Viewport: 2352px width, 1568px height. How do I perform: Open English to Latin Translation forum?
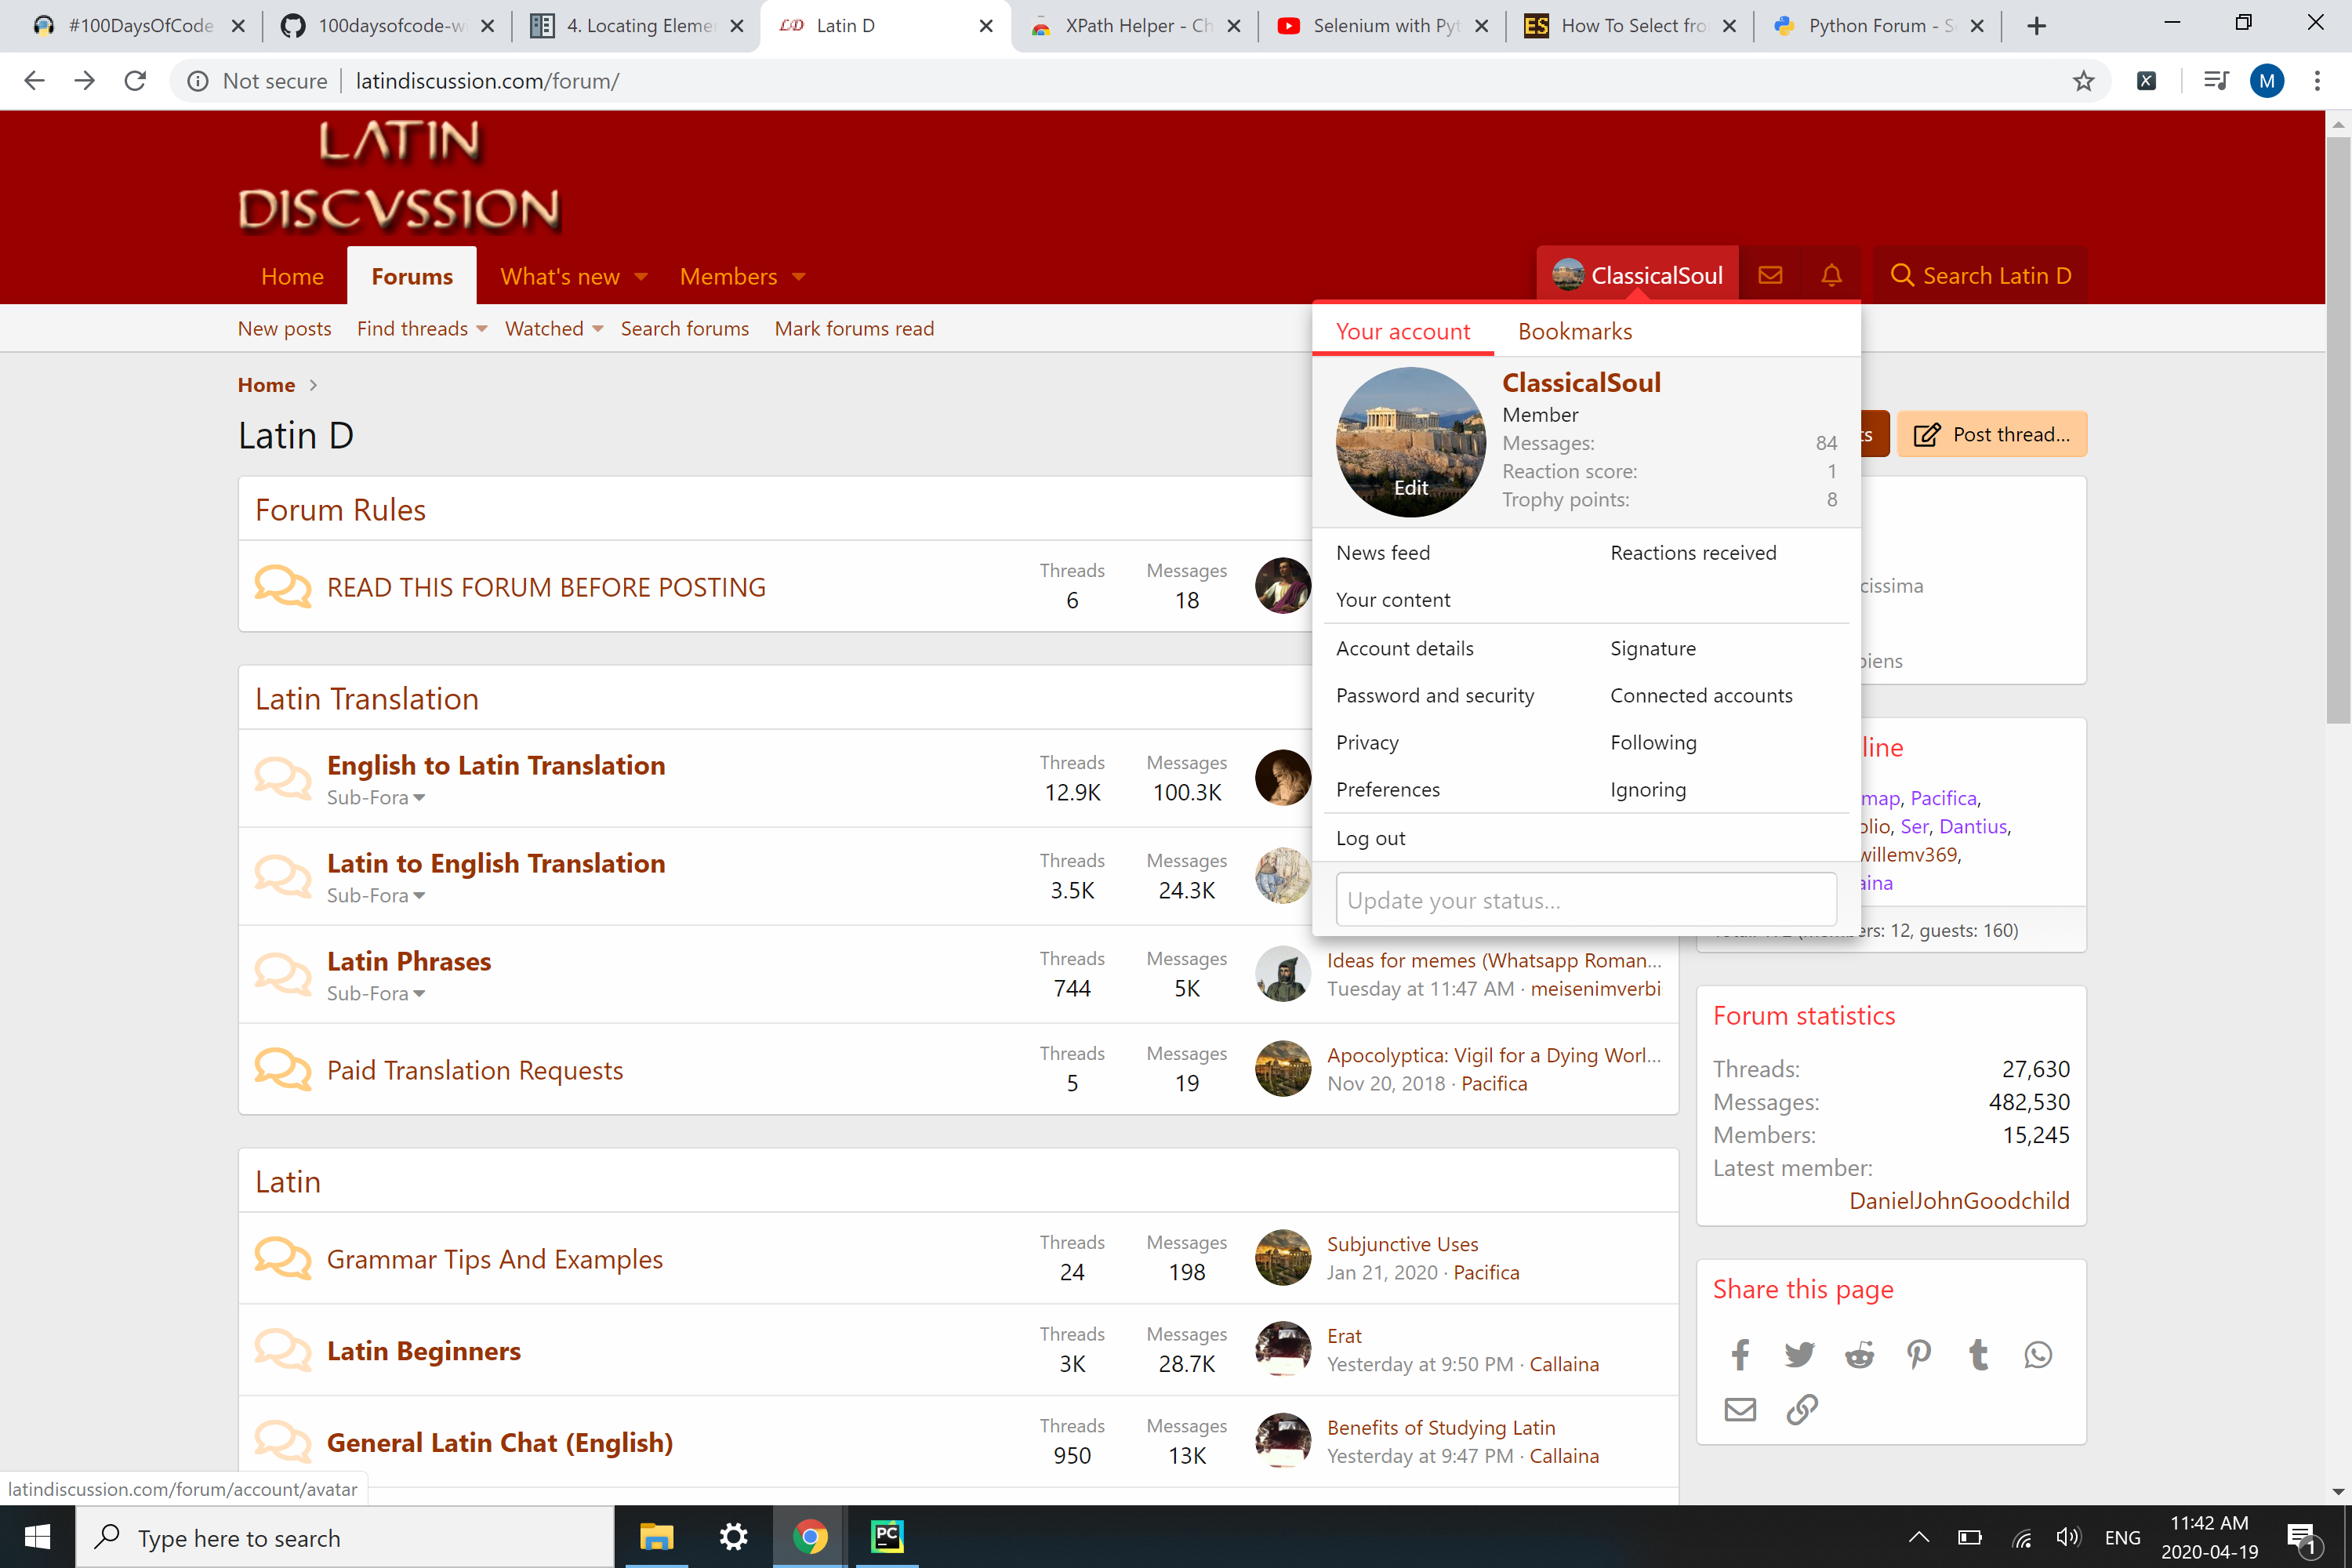(x=495, y=765)
